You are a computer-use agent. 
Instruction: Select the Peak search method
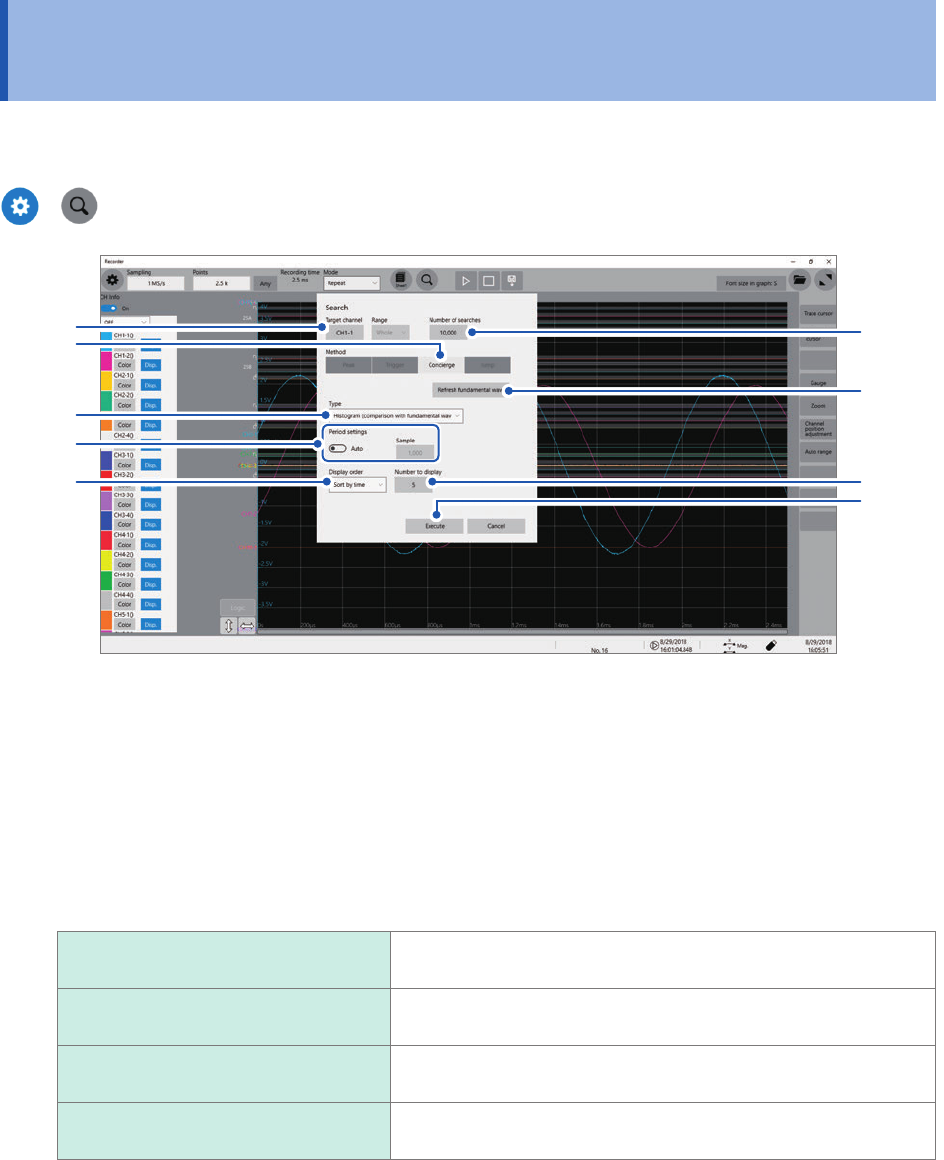(348, 365)
